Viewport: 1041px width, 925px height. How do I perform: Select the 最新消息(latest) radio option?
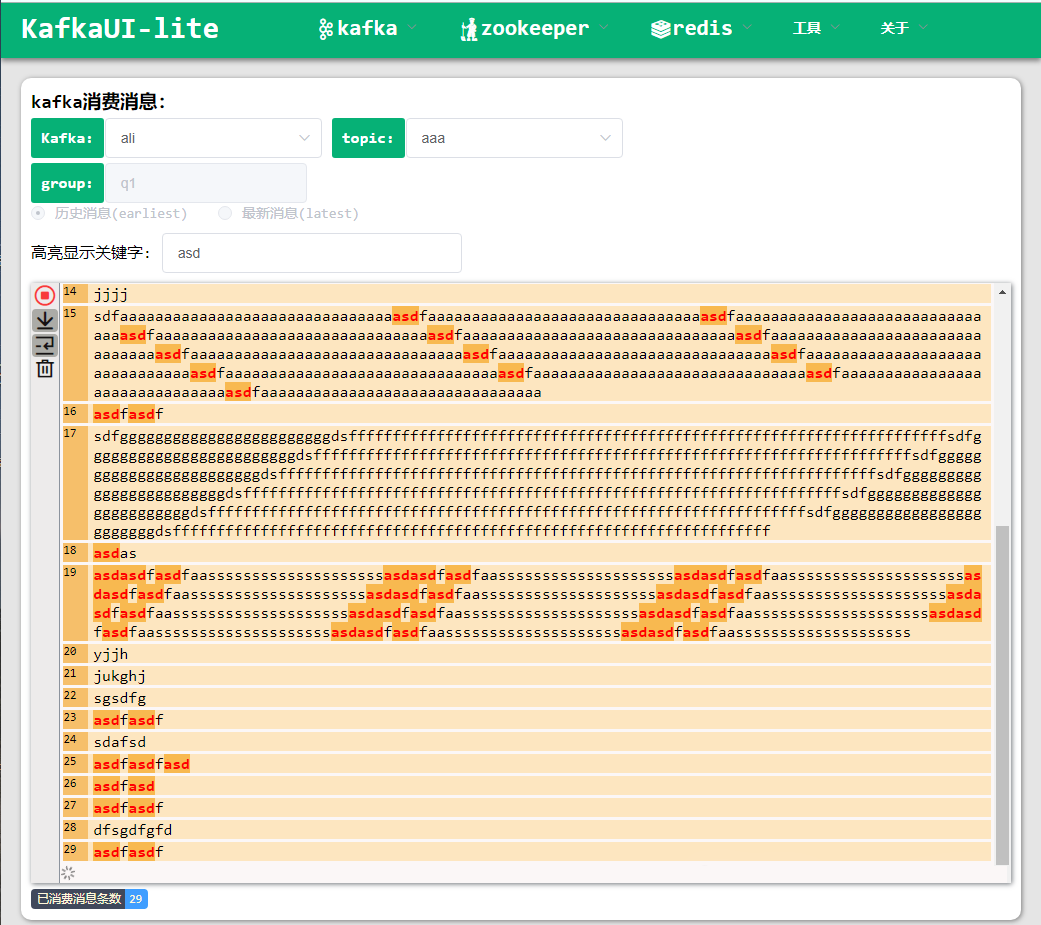tap(225, 213)
